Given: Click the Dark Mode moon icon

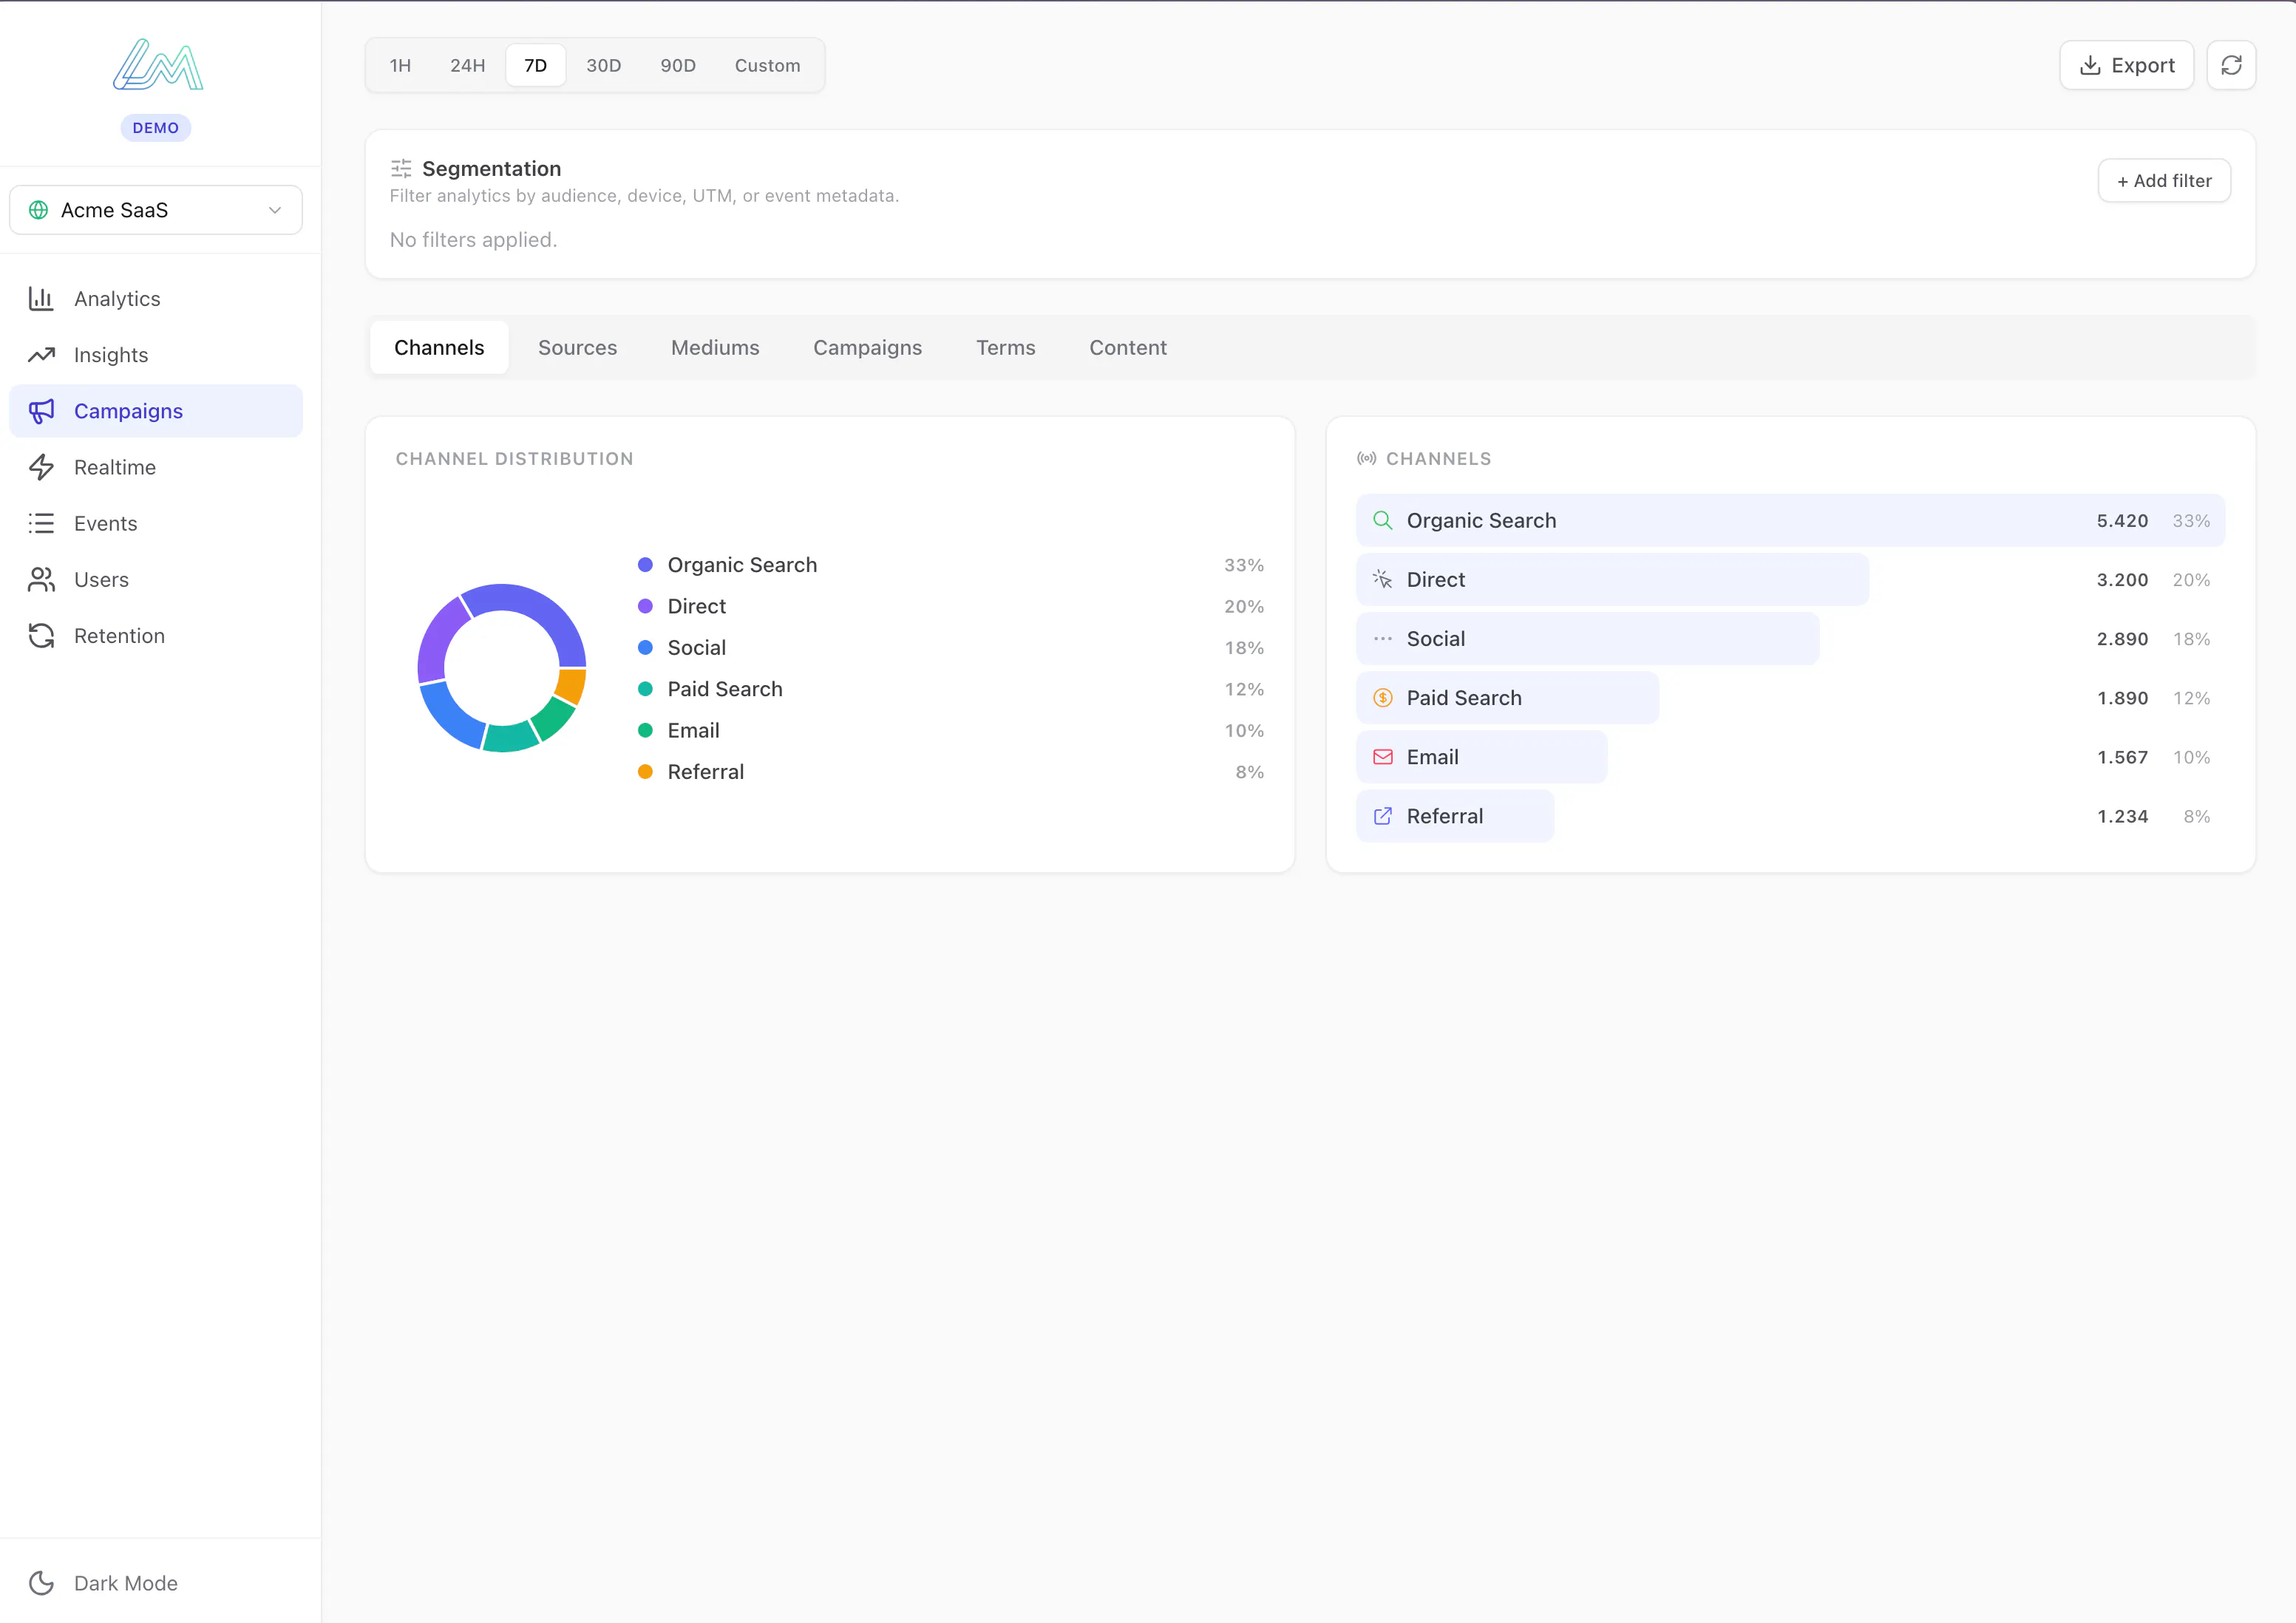Looking at the screenshot, I should (41, 1583).
